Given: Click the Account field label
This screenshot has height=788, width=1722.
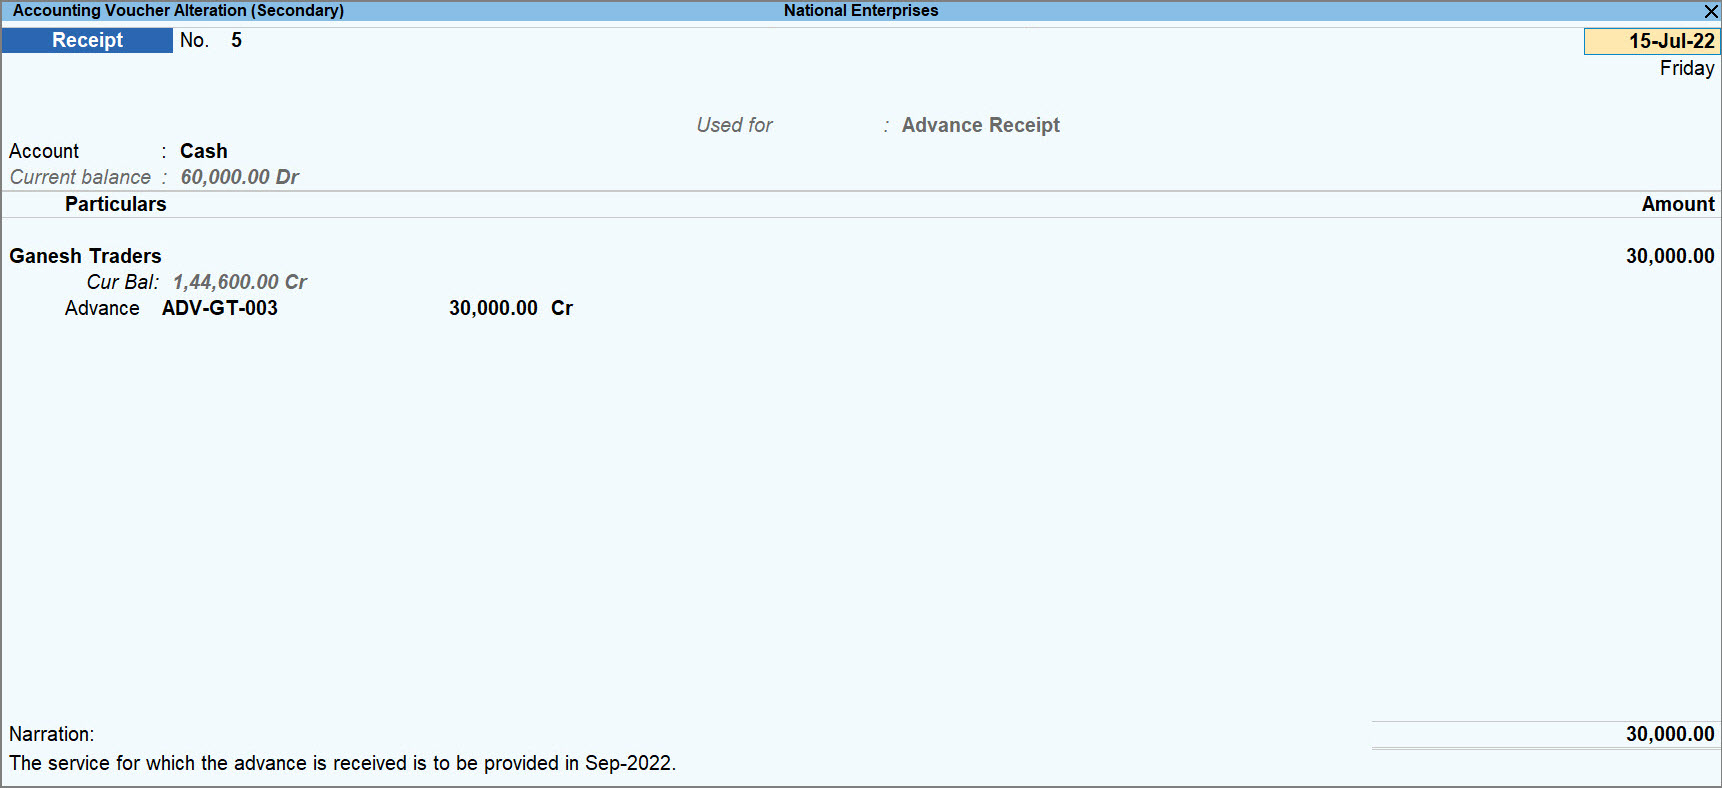Looking at the screenshot, I should point(44,151).
